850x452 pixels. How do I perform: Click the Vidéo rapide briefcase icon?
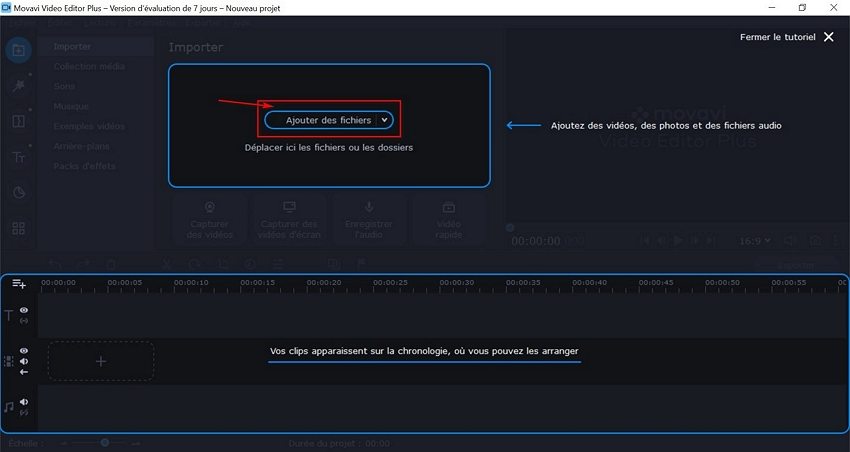click(449, 207)
